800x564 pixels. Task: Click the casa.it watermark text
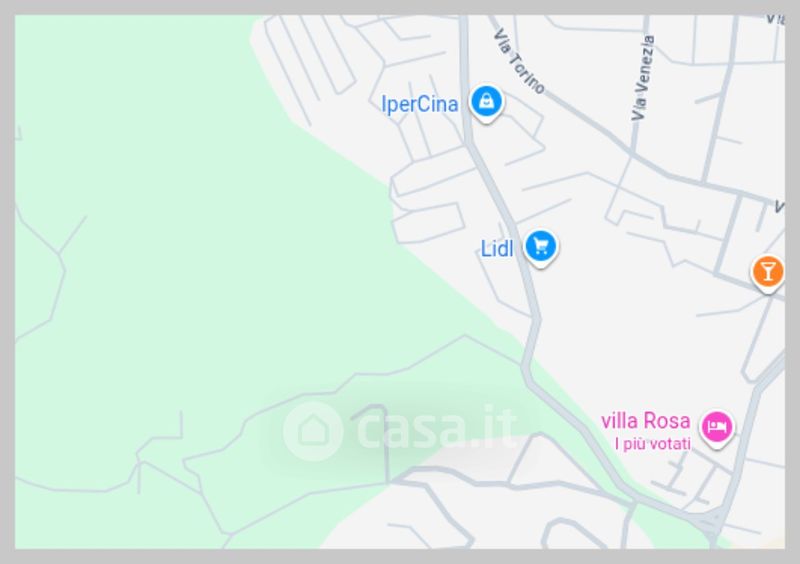coord(436,429)
